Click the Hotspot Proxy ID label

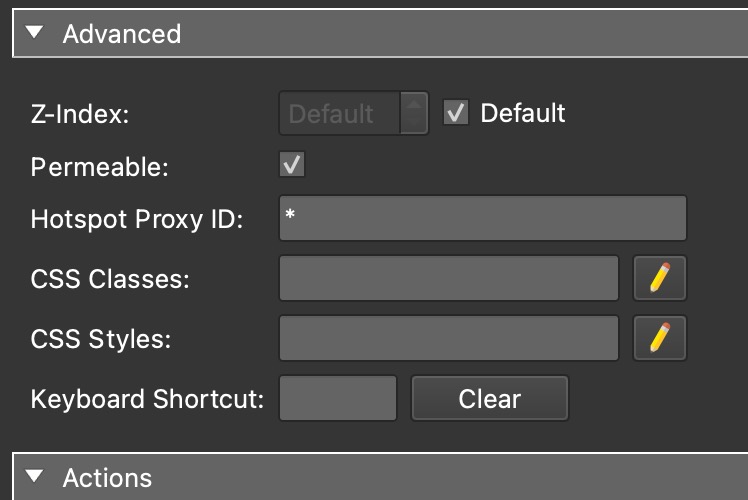(x=137, y=219)
